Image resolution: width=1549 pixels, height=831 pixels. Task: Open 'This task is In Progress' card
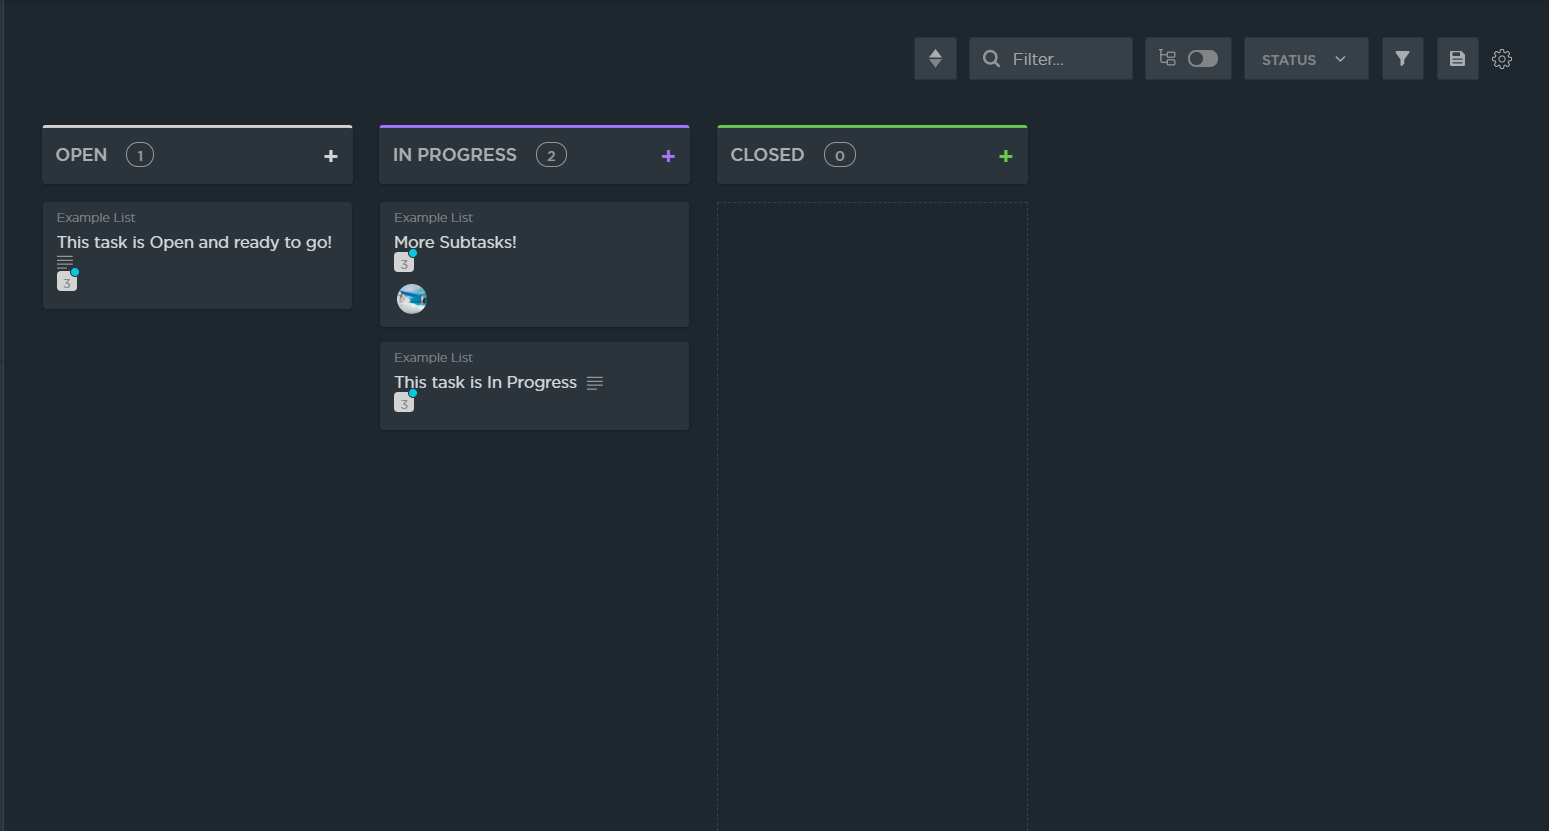pos(534,386)
